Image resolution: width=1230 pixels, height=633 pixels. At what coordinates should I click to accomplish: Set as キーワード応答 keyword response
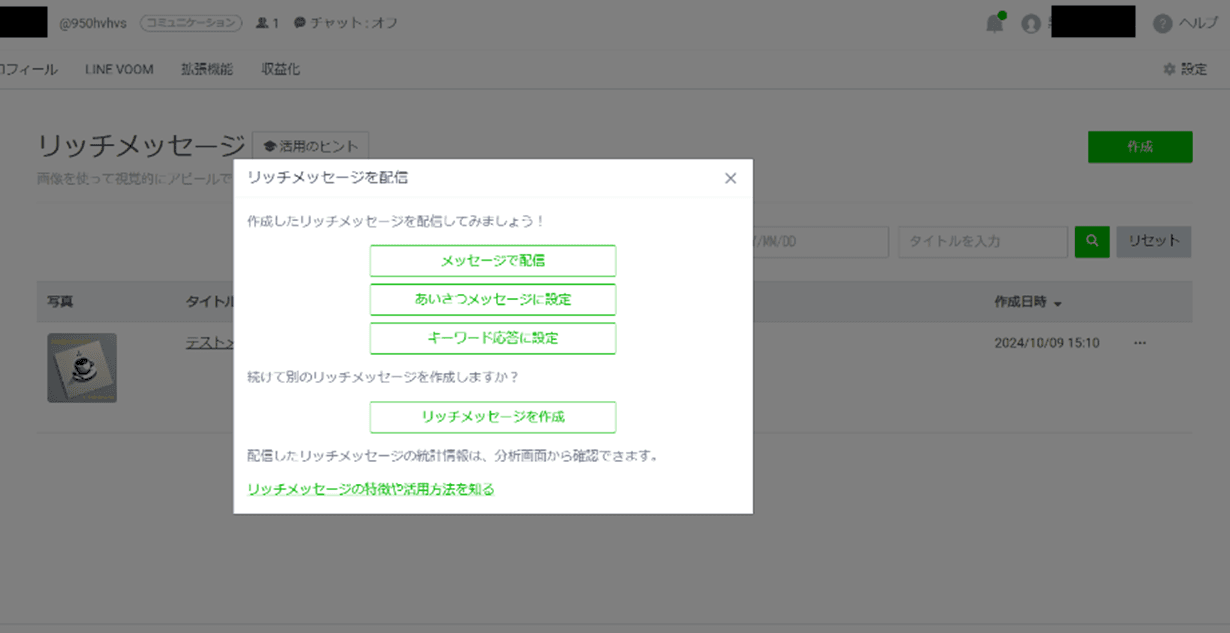pos(493,338)
